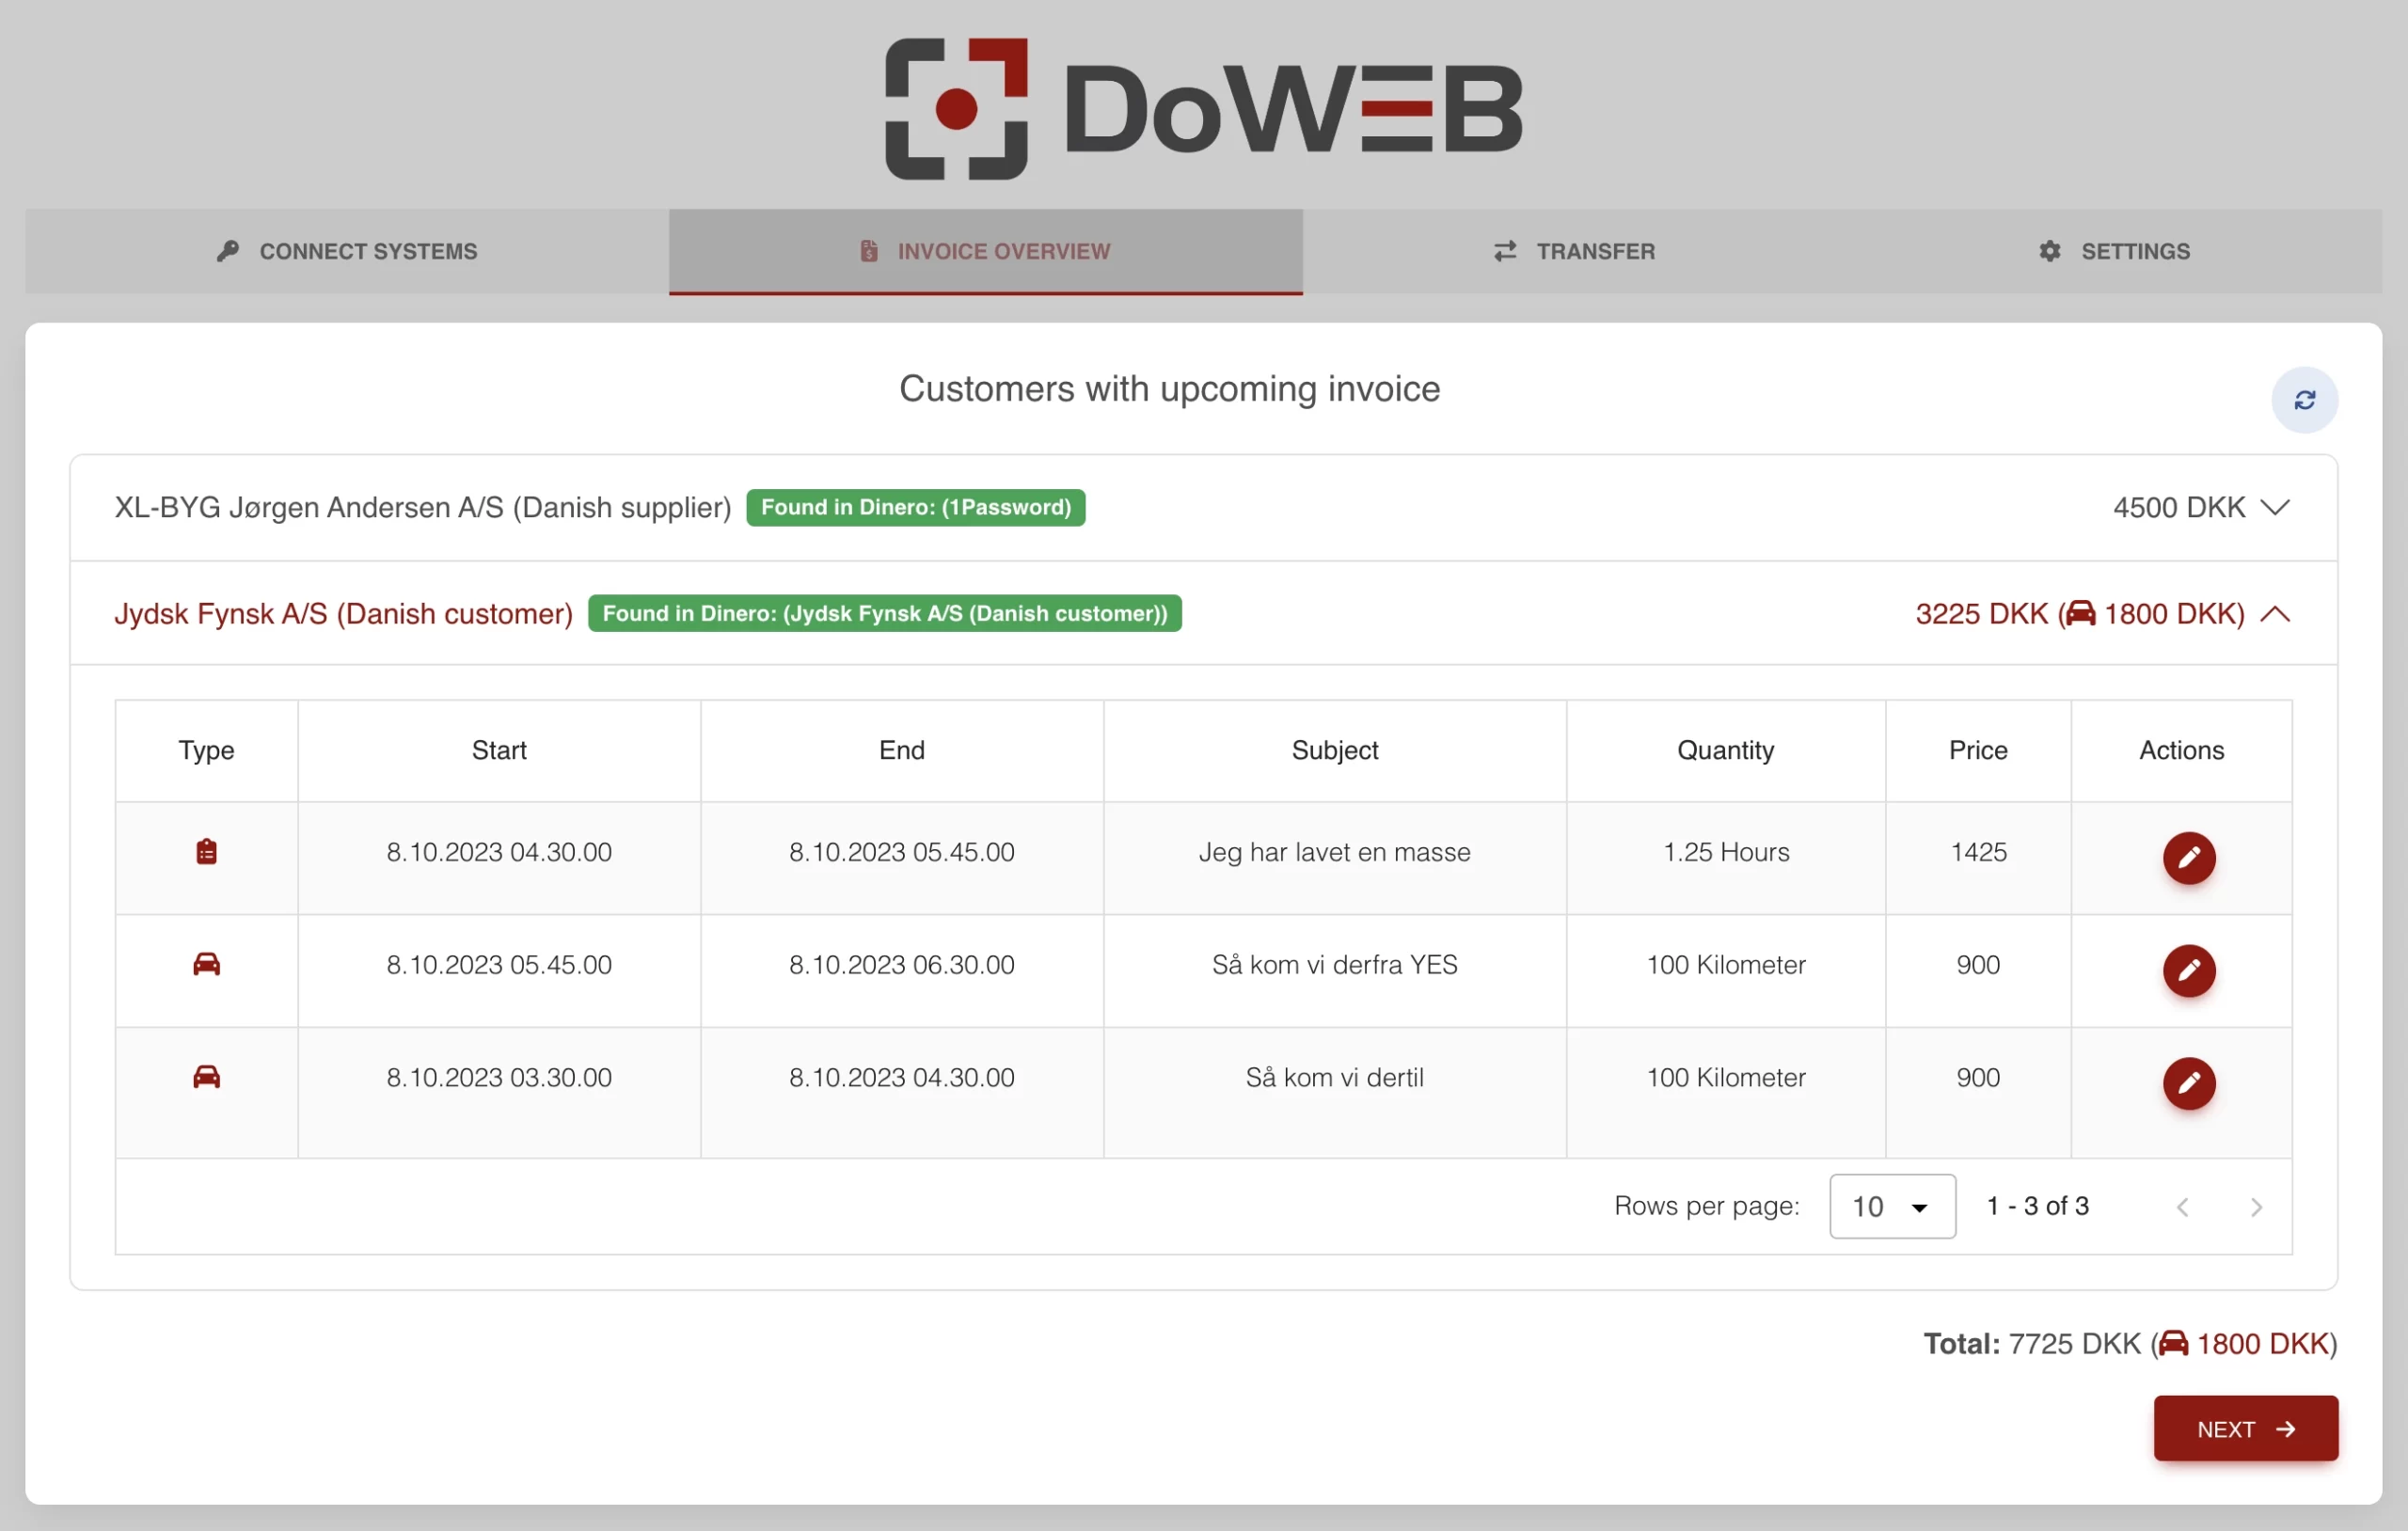Collapse Jydsk Fynsk A/S row chevron
This screenshot has width=2408, height=1531.
pos(2274,613)
